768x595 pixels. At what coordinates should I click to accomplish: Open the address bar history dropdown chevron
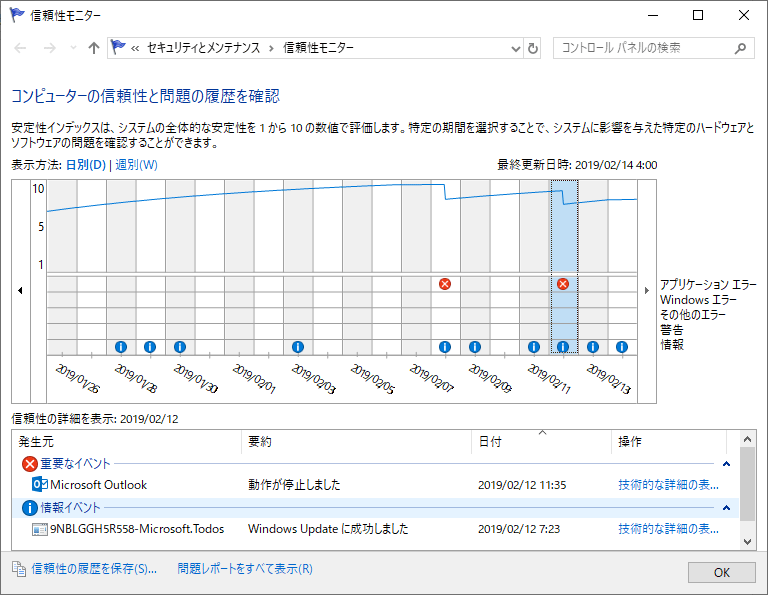pyautogui.click(x=515, y=48)
